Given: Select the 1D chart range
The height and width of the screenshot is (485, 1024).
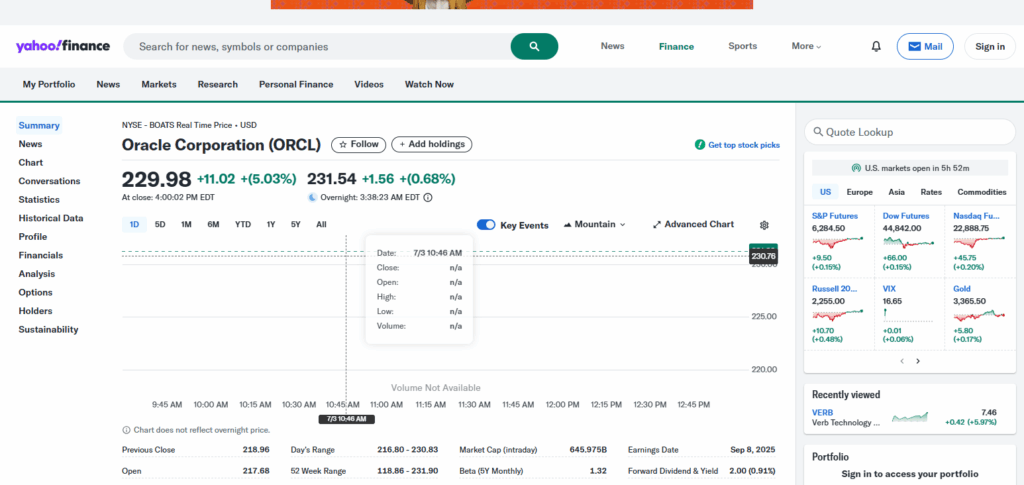Looking at the screenshot, I should pos(134,225).
